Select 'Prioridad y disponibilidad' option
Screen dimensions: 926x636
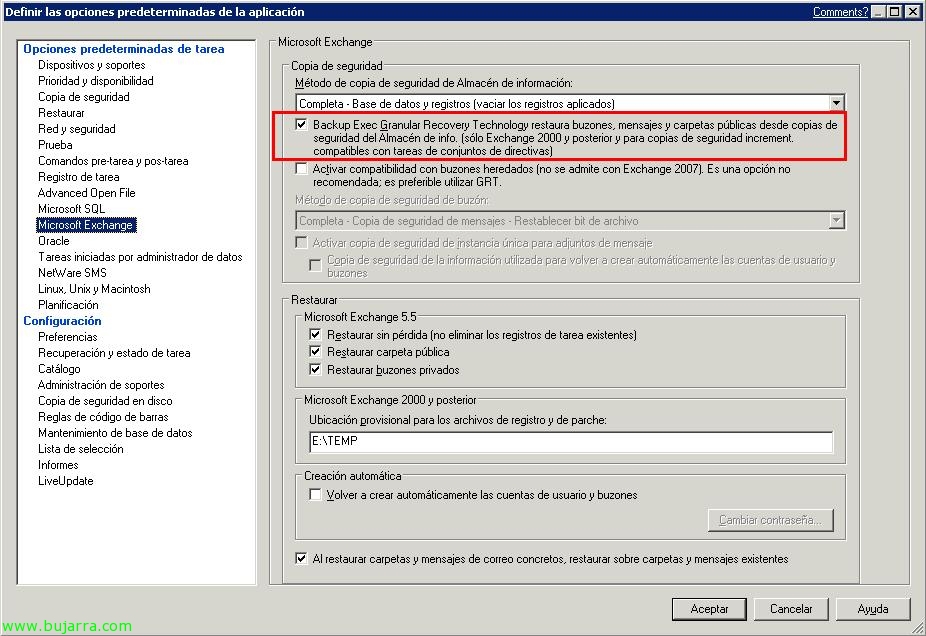click(x=96, y=81)
